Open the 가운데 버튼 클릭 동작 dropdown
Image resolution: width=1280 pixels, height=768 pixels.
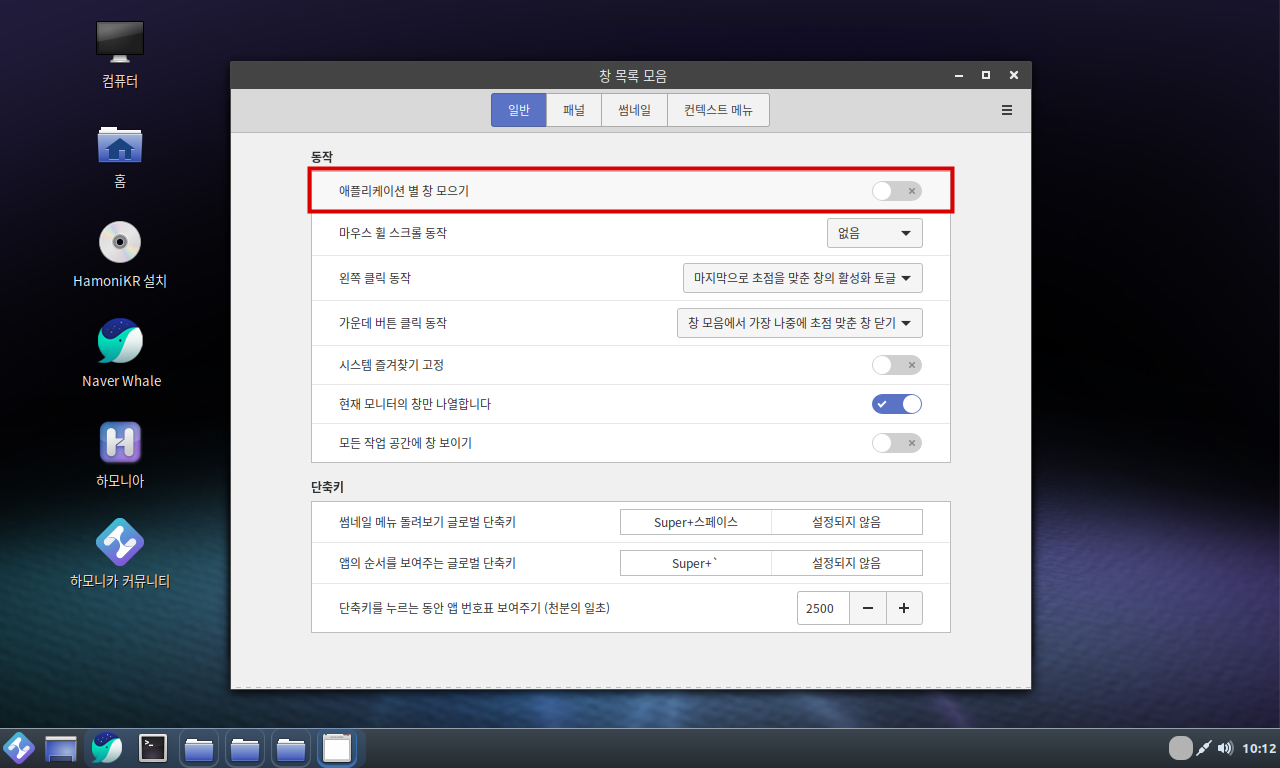800,323
